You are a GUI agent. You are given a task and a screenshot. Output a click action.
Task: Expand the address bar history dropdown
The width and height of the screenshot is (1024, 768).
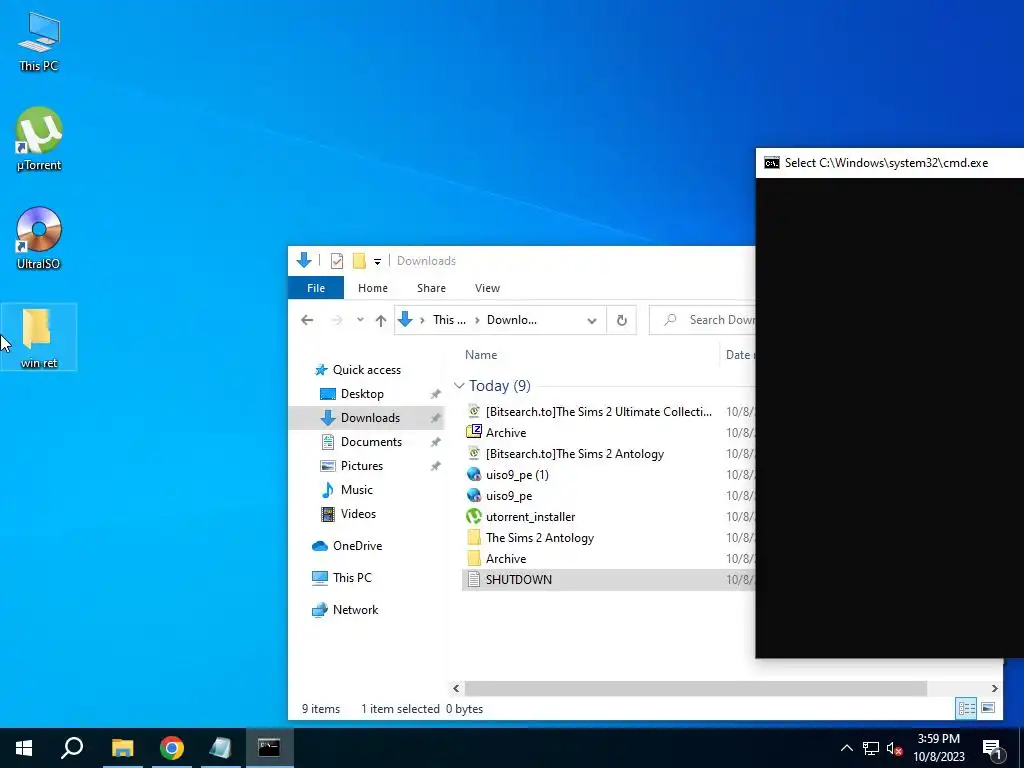coord(592,321)
